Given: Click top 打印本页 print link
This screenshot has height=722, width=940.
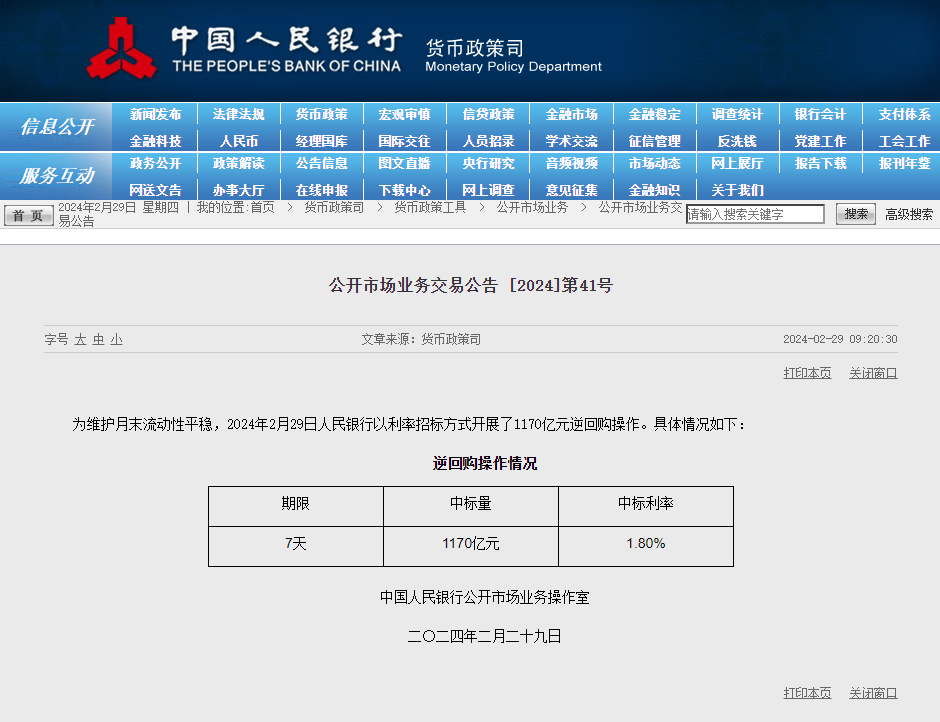Looking at the screenshot, I should click(807, 373).
